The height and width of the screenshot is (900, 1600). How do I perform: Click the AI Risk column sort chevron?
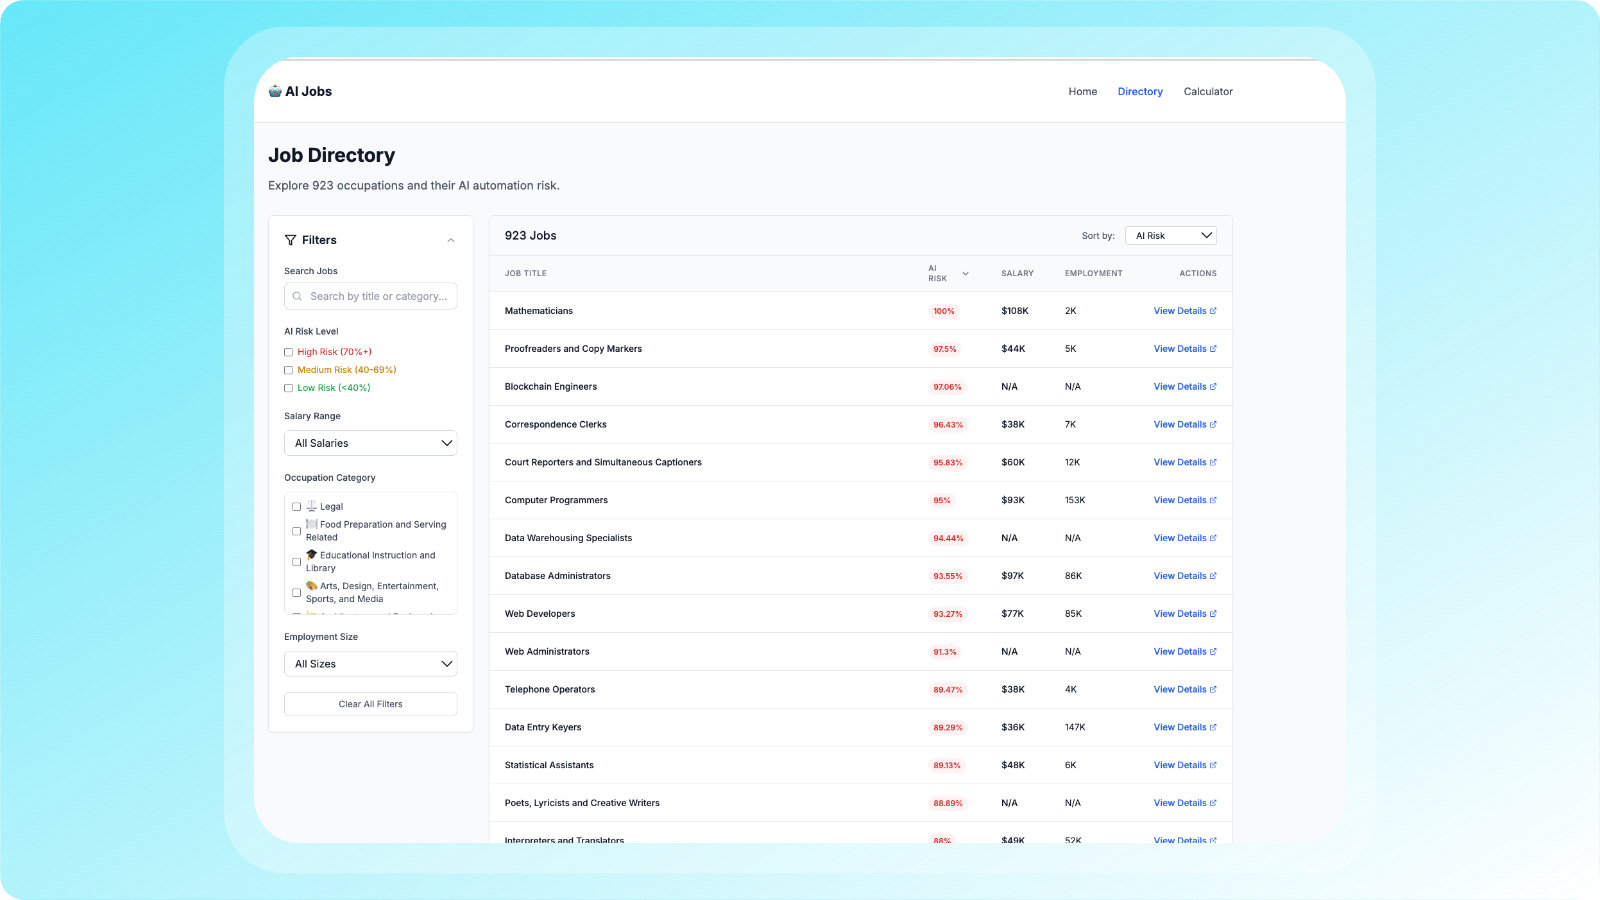coord(965,273)
